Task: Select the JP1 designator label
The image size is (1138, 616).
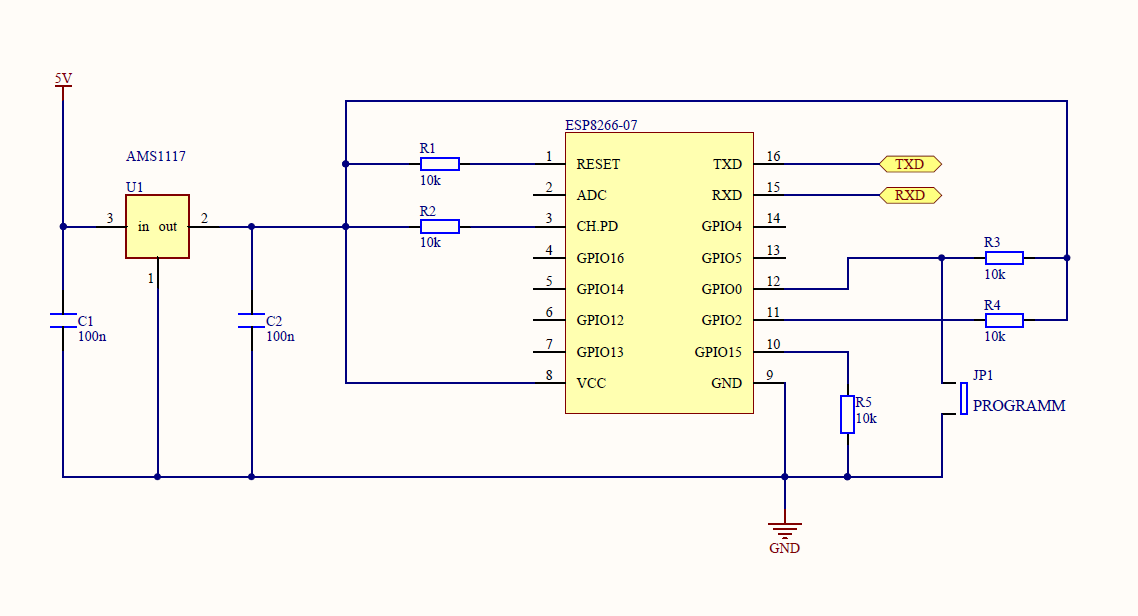Action: pyautogui.click(x=983, y=375)
